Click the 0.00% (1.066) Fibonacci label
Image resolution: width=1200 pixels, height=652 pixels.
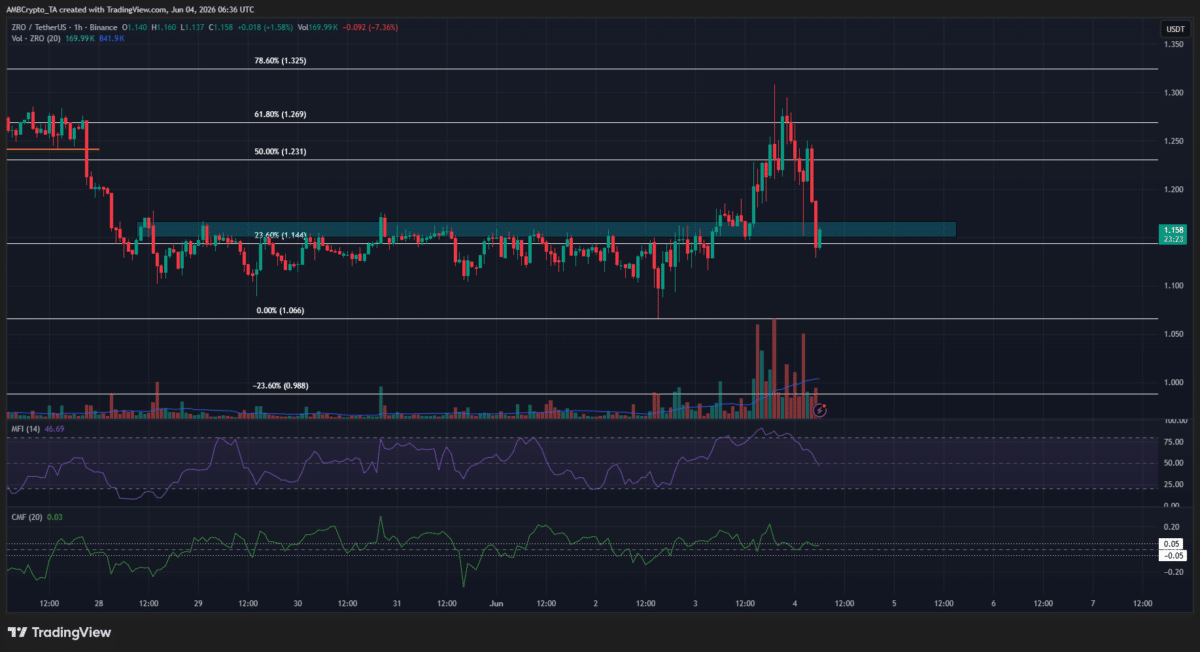tap(279, 310)
